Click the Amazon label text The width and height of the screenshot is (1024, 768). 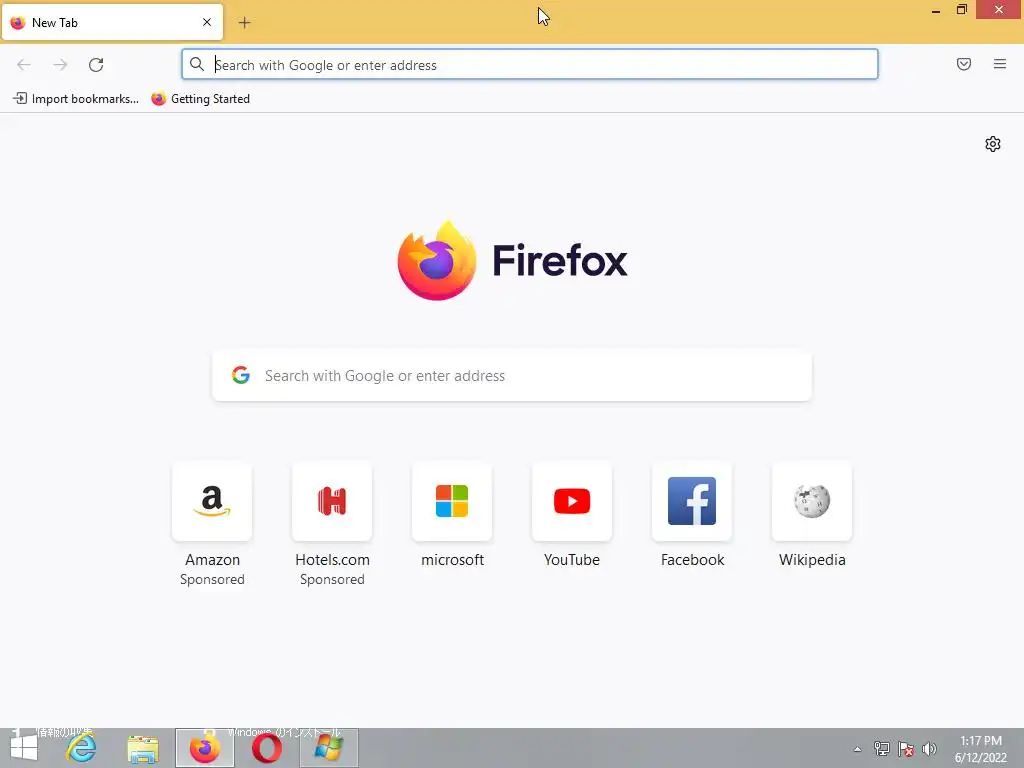point(212,560)
